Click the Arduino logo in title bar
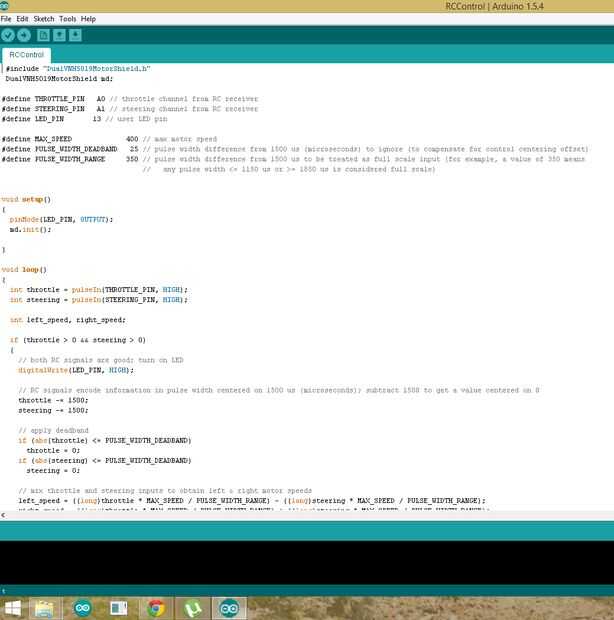This screenshot has height=620, width=614. tap(4, 6)
